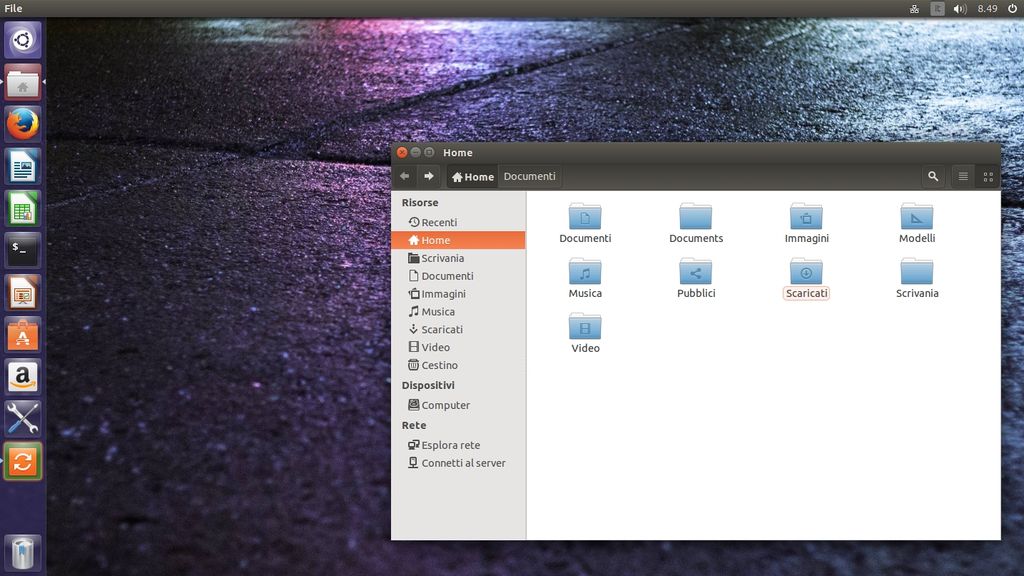
Task: Click the Documenti breadcrumb button
Action: [x=529, y=177]
